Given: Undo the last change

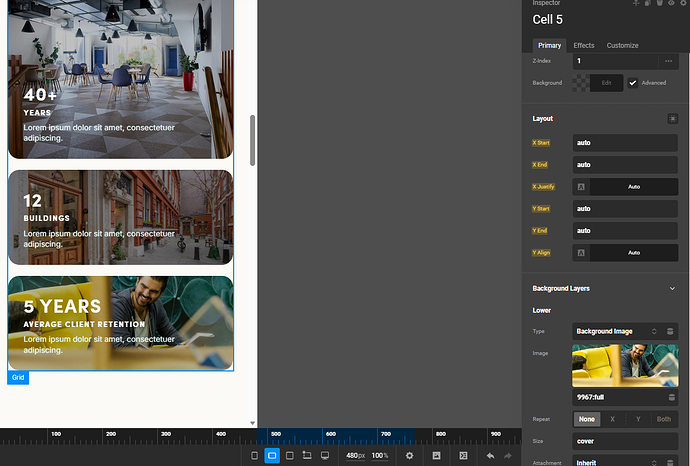Looking at the screenshot, I should [491, 455].
